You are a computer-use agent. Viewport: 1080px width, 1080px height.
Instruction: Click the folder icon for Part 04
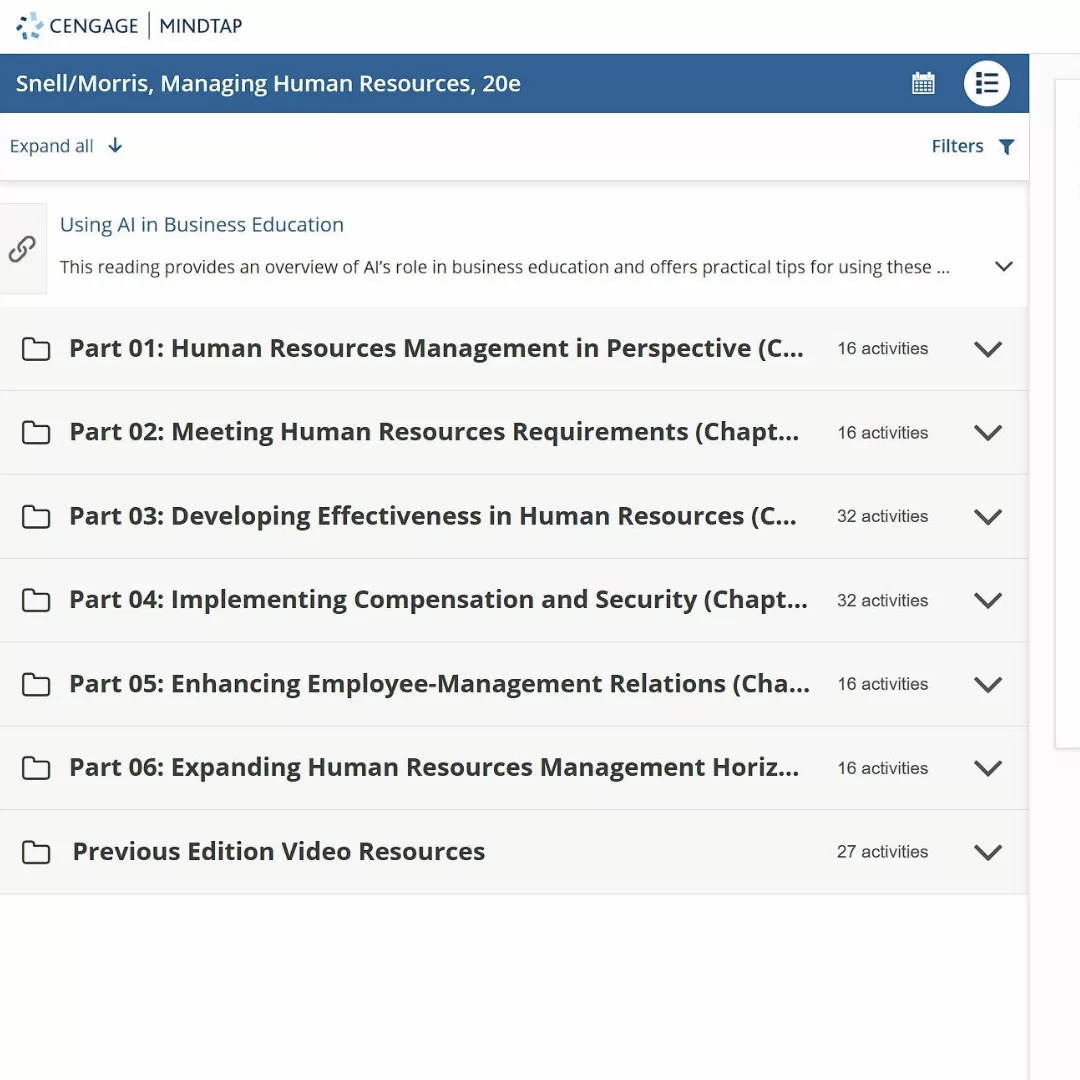(x=36, y=601)
